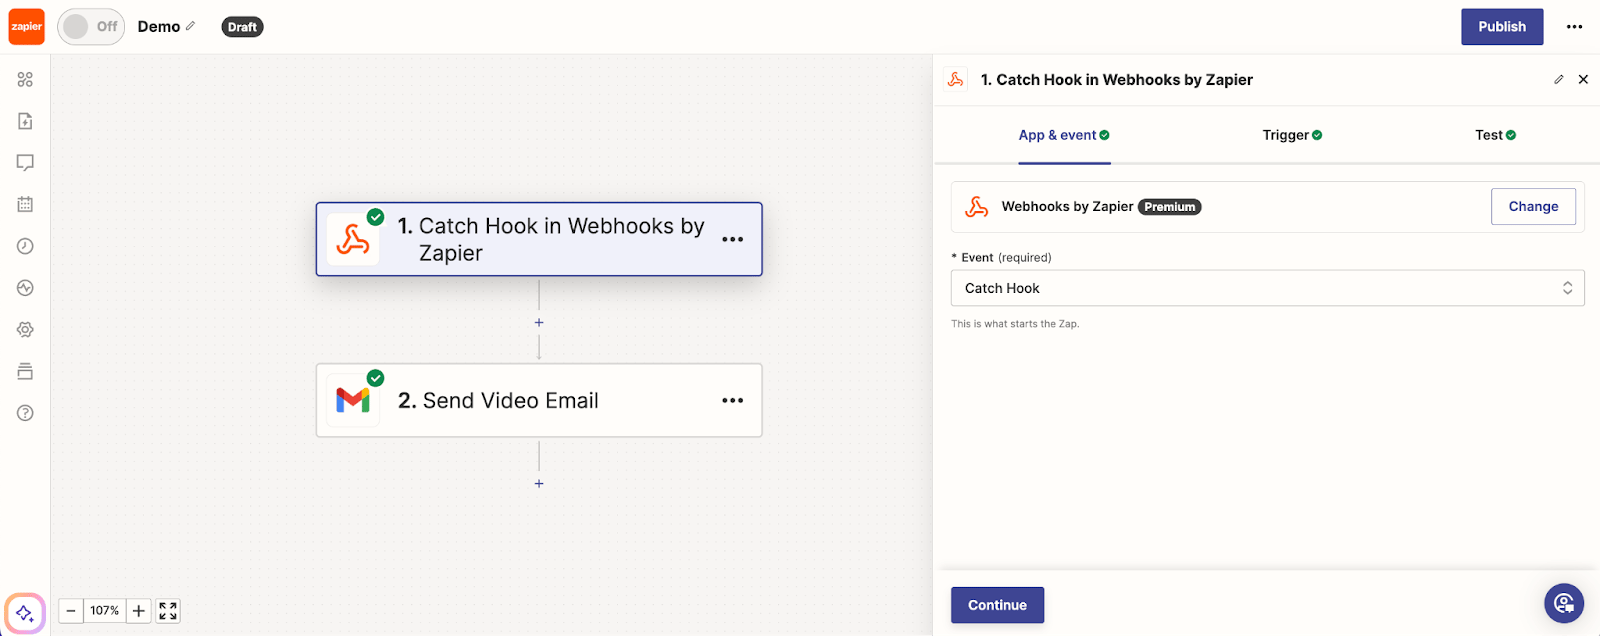Select the Catch Hook in Webhooks step card
This screenshot has height=636, width=1600.
[539, 239]
